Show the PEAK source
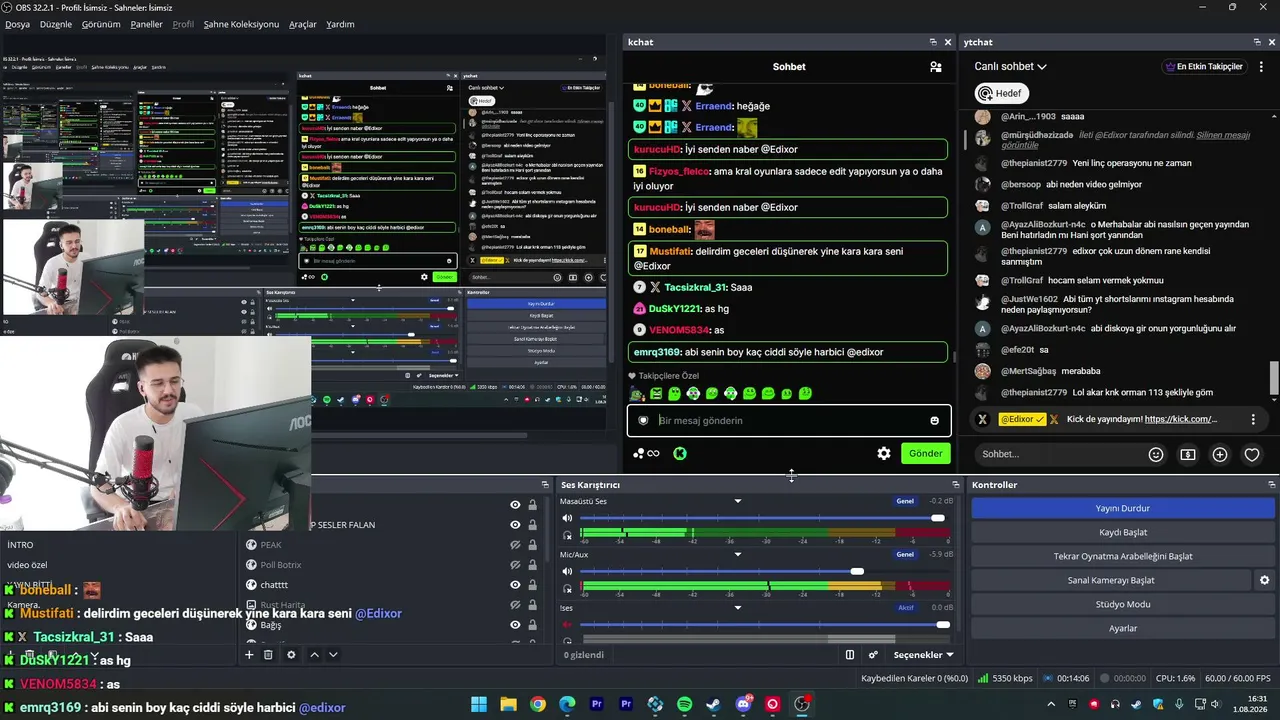1280x720 pixels. pyautogui.click(x=515, y=545)
